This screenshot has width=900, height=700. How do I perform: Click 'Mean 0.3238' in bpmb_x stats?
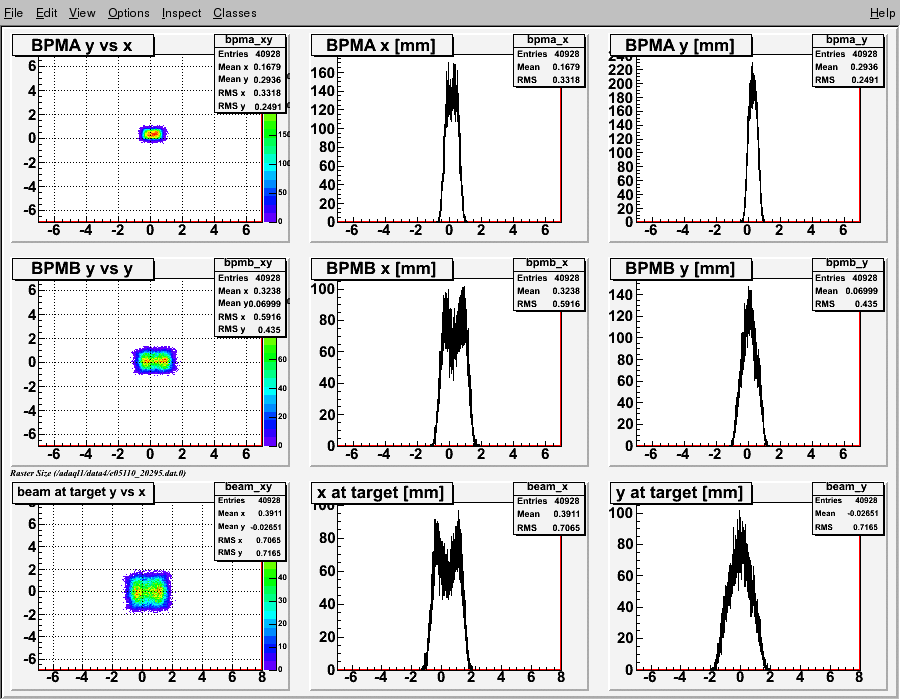point(549,291)
